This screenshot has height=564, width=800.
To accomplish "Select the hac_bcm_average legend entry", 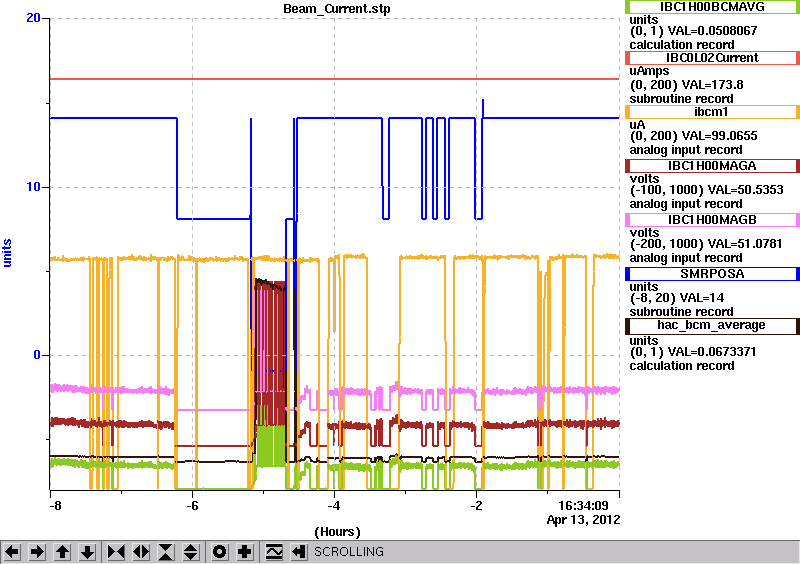I will click(712, 326).
